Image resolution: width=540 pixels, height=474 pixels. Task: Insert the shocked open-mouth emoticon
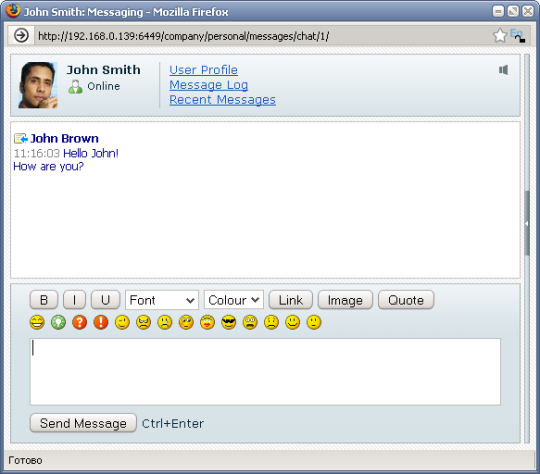pos(250,322)
